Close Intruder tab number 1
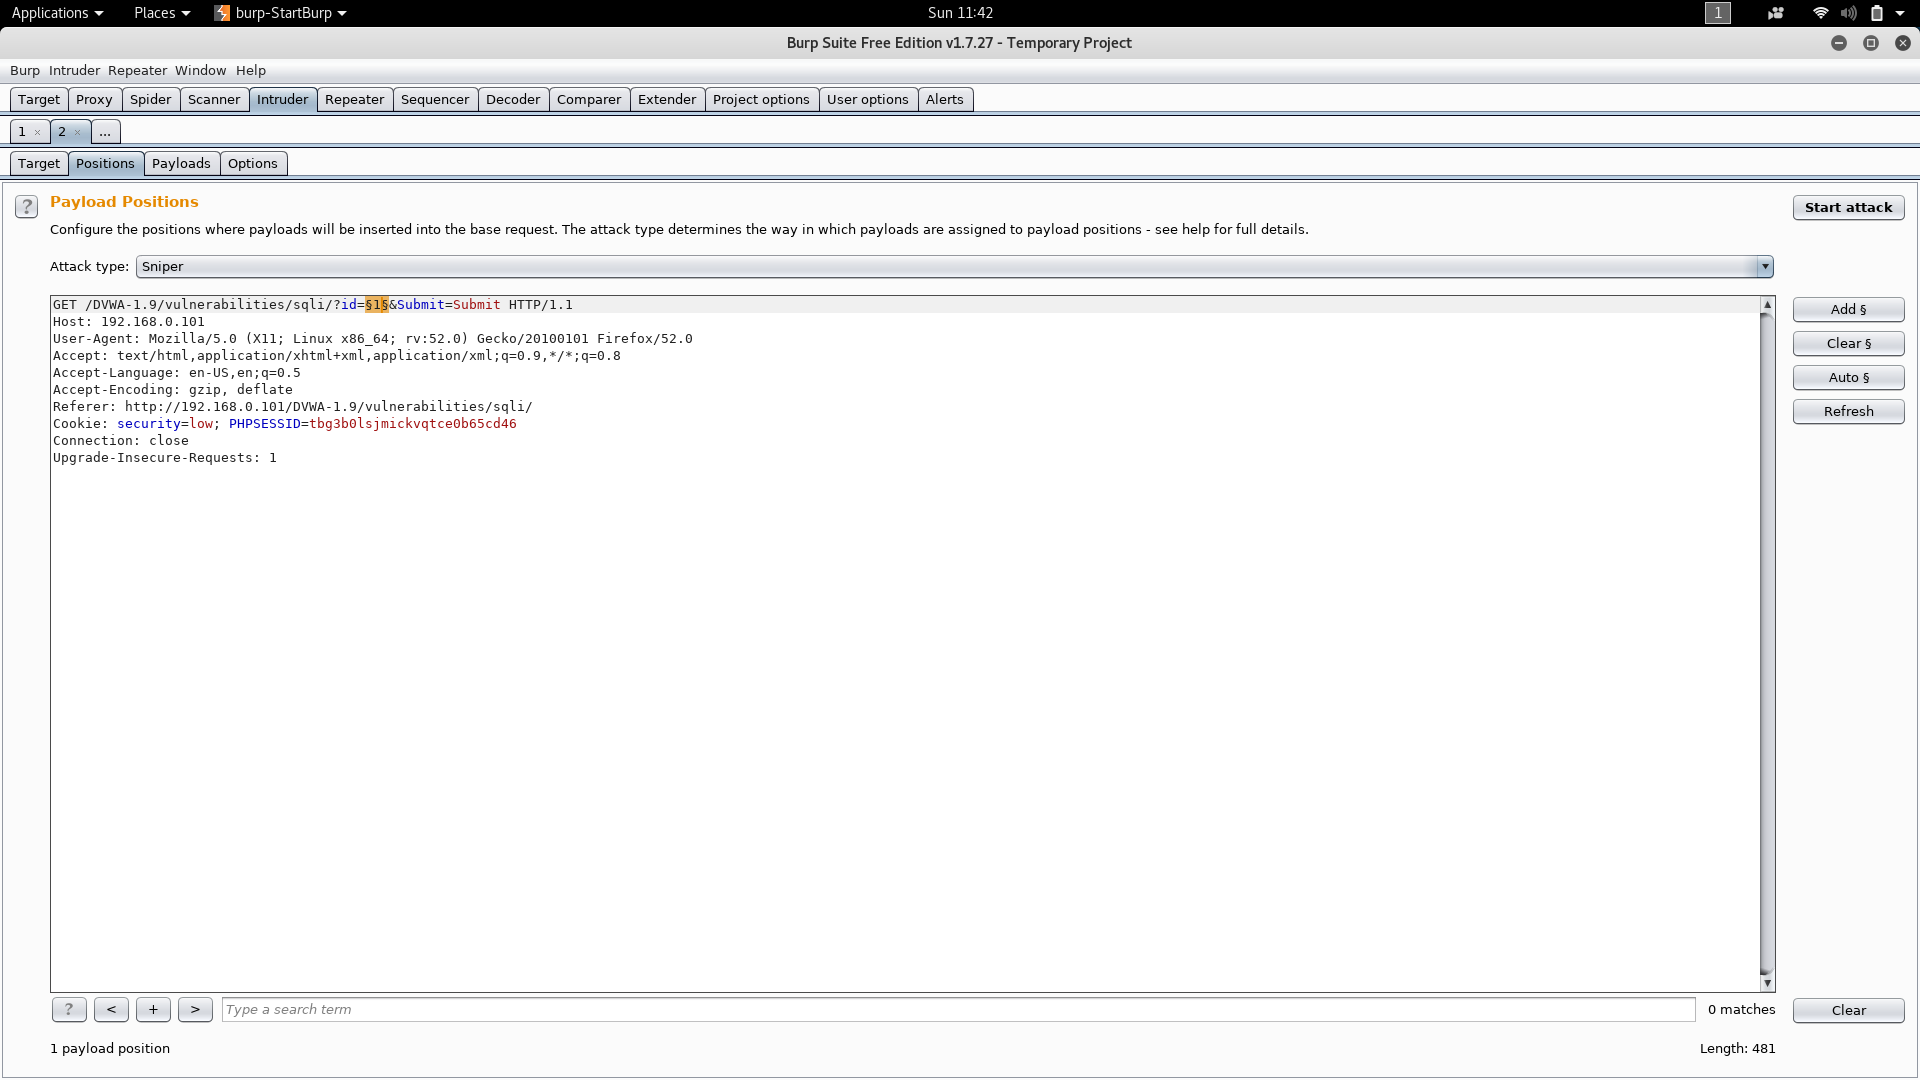This screenshot has width=1920, height=1080. 38,132
